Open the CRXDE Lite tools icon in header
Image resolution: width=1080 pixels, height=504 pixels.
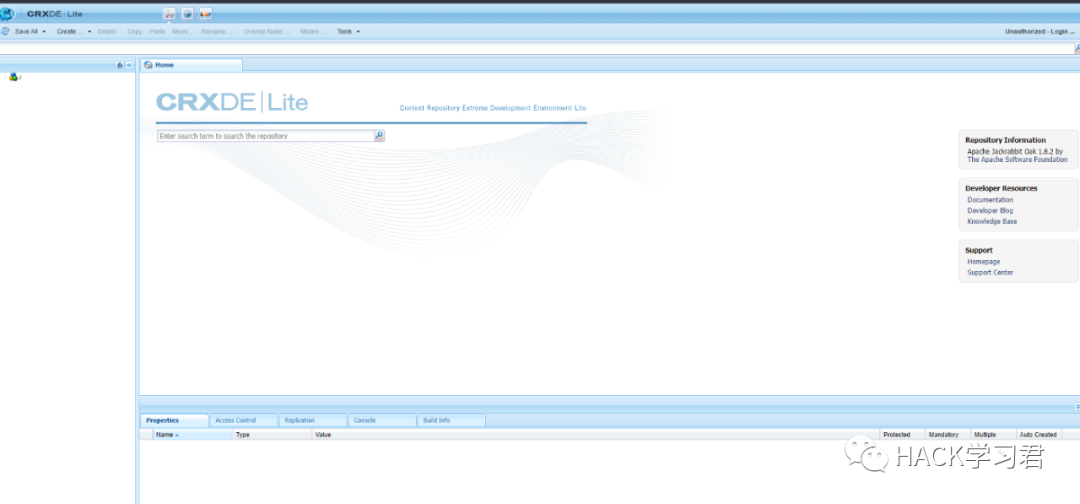(x=169, y=14)
